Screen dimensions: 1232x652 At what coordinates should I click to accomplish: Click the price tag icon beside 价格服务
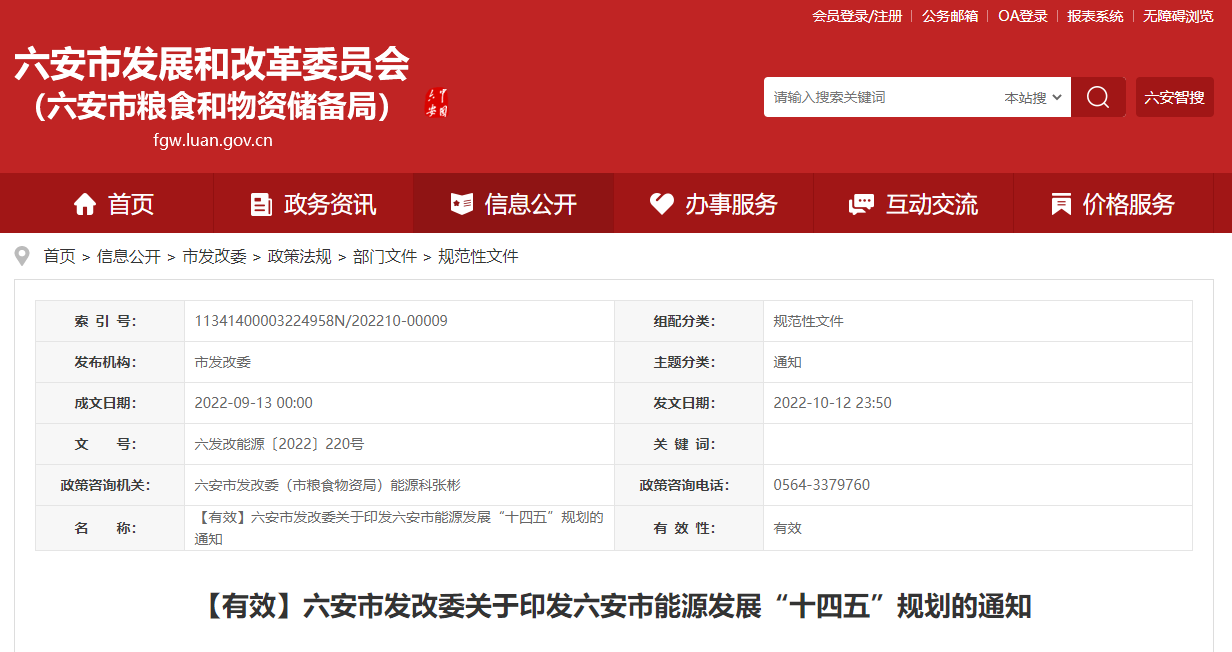click(x=1060, y=203)
